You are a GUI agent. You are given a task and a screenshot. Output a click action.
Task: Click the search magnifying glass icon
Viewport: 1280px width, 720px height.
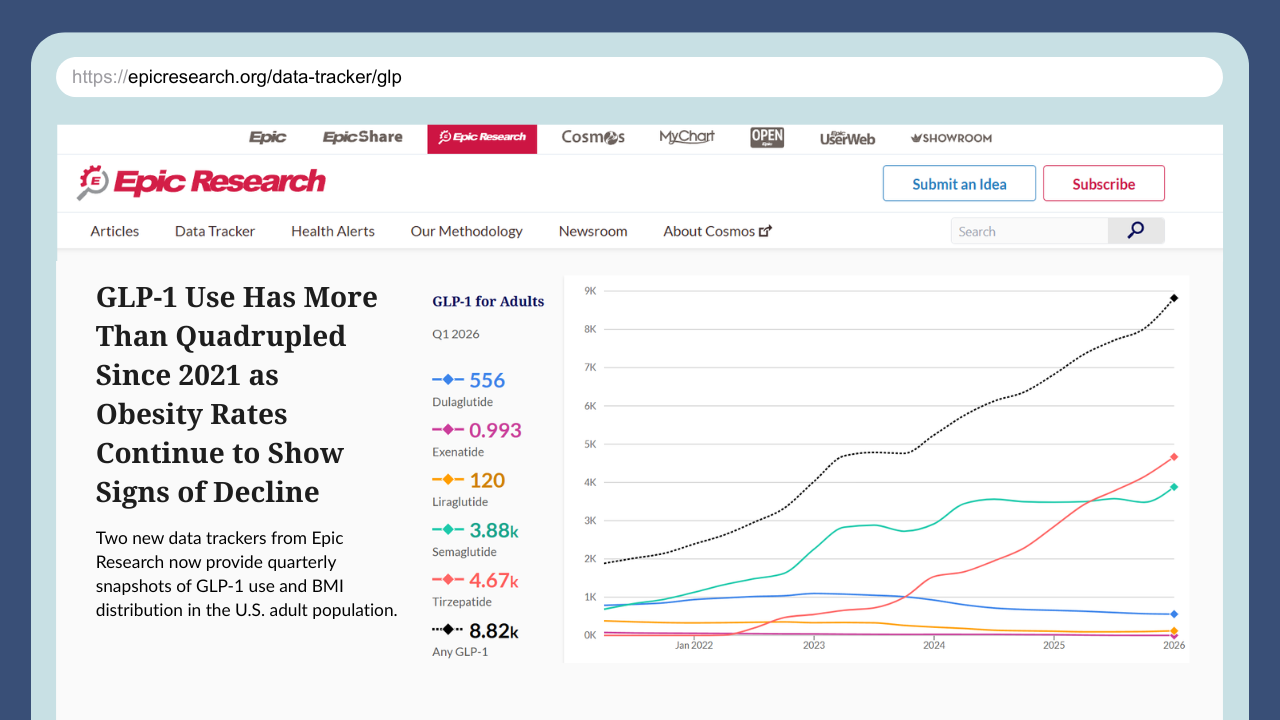click(x=1136, y=231)
